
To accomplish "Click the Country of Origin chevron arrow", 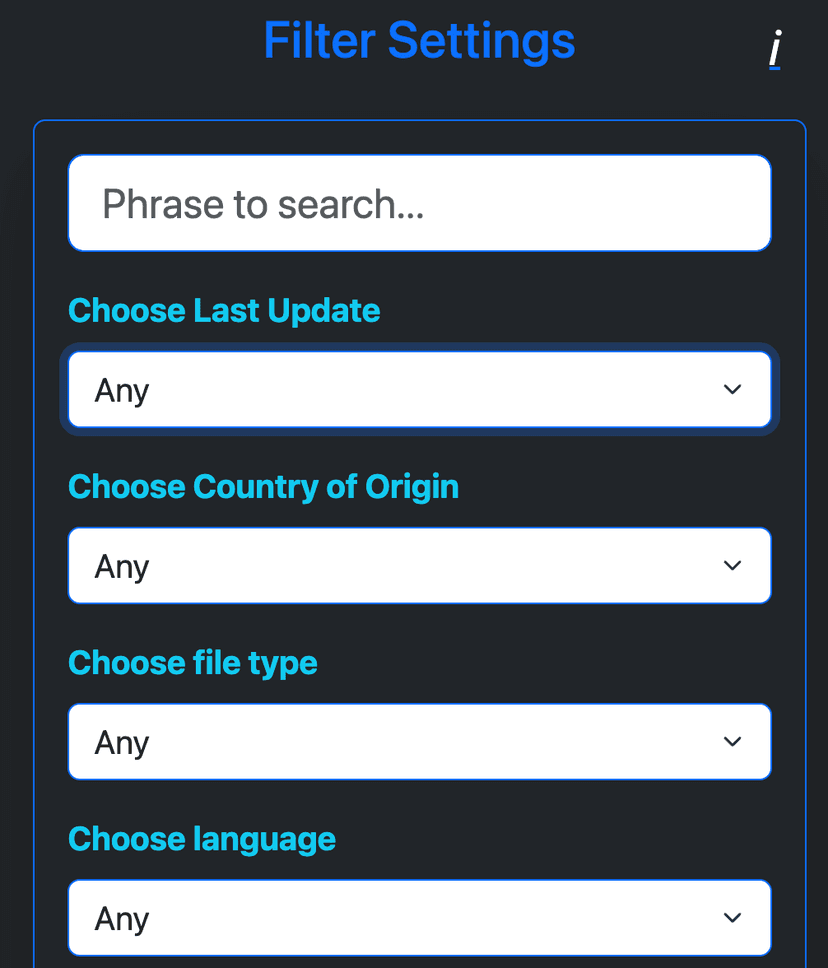I will [x=731, y=565].
